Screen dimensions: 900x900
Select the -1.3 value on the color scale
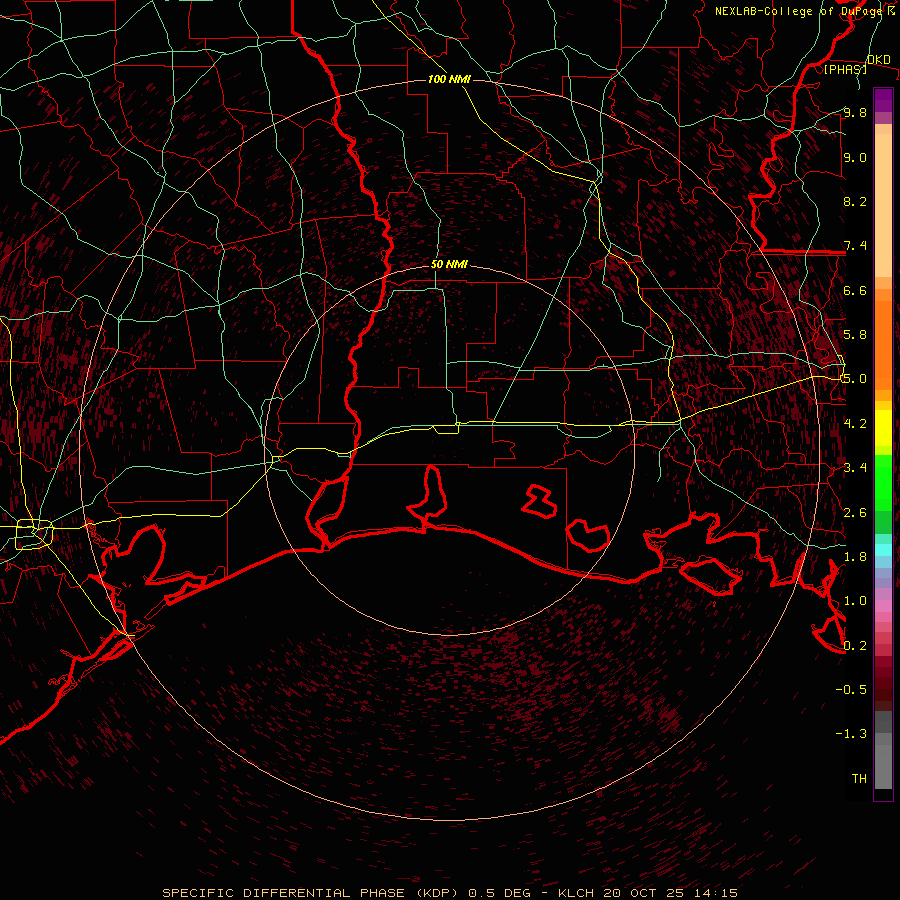[851, 734]
